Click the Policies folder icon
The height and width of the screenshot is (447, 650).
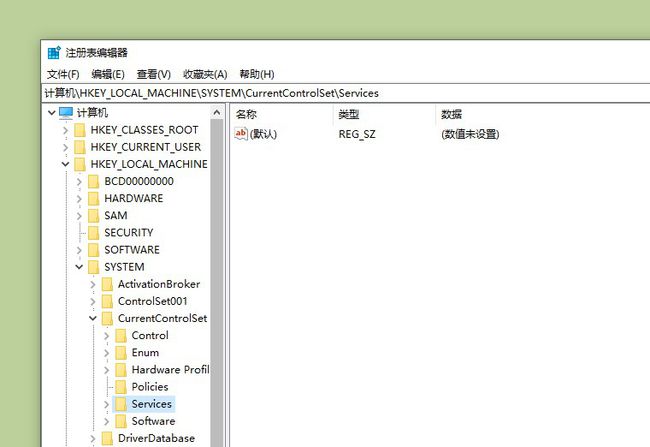click(x=121, y=387)
